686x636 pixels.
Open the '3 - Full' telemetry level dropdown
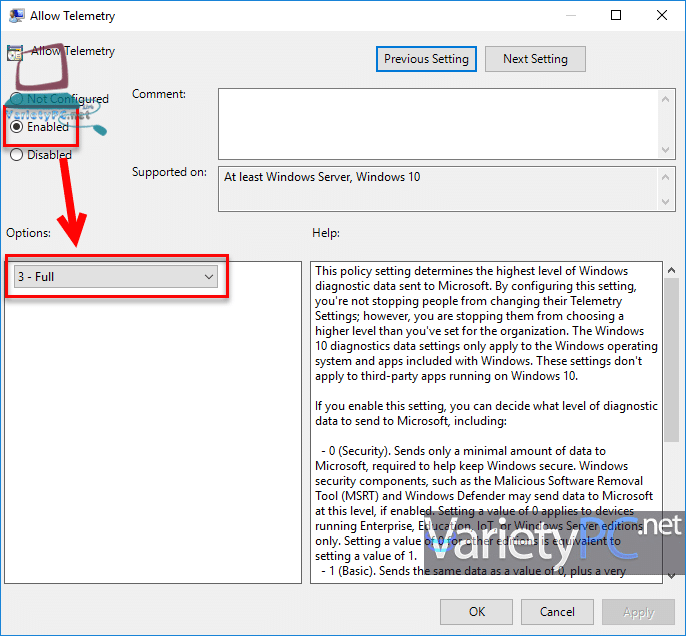pos(116,276)
